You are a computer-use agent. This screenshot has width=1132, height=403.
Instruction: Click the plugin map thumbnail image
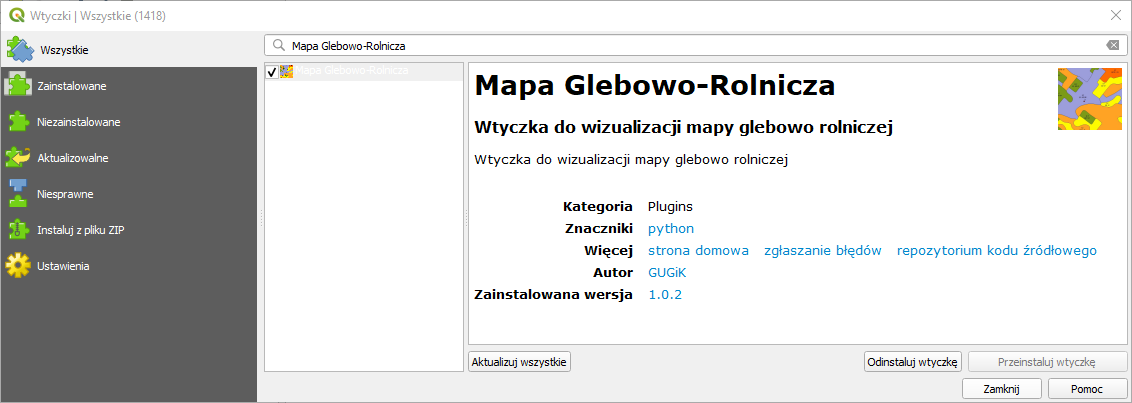pos(1089,98)
